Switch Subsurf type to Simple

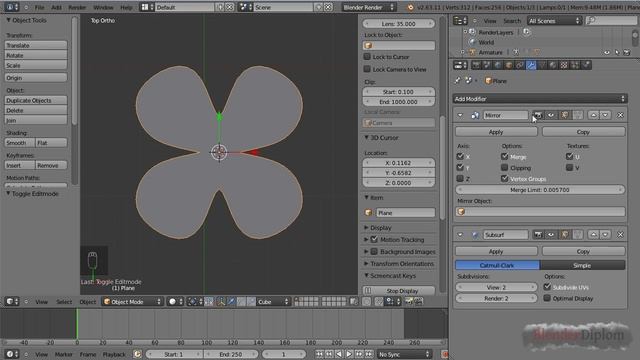pos(582,265)
